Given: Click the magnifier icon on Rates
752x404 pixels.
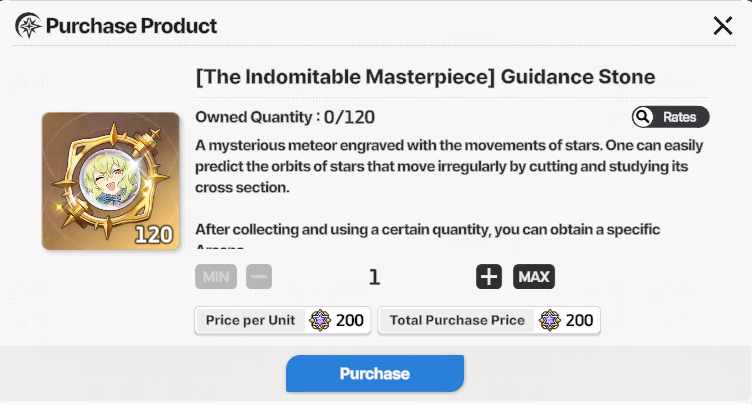Looking at the screenshot, I should point(645,117).
